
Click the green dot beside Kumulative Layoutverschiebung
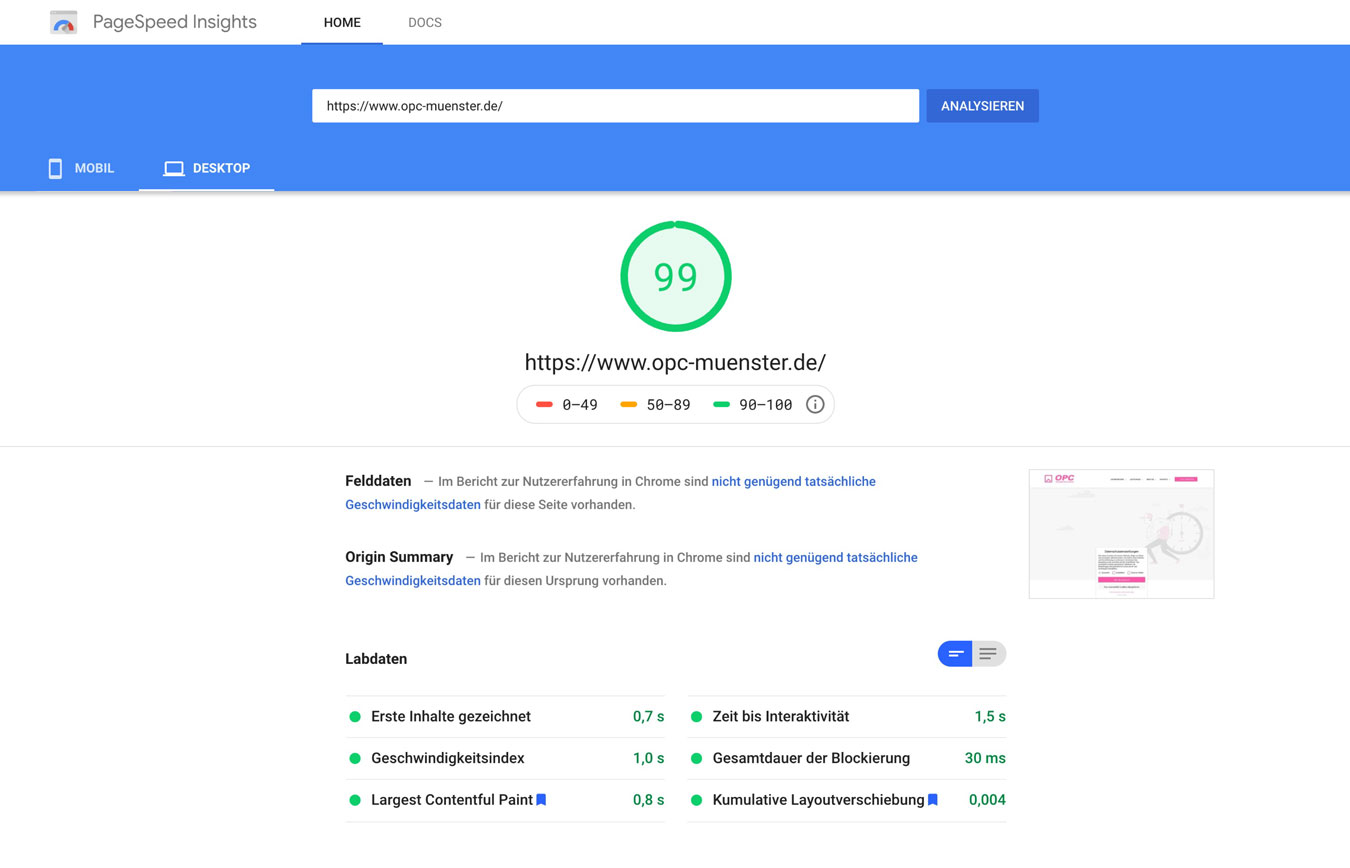[697, 801]
